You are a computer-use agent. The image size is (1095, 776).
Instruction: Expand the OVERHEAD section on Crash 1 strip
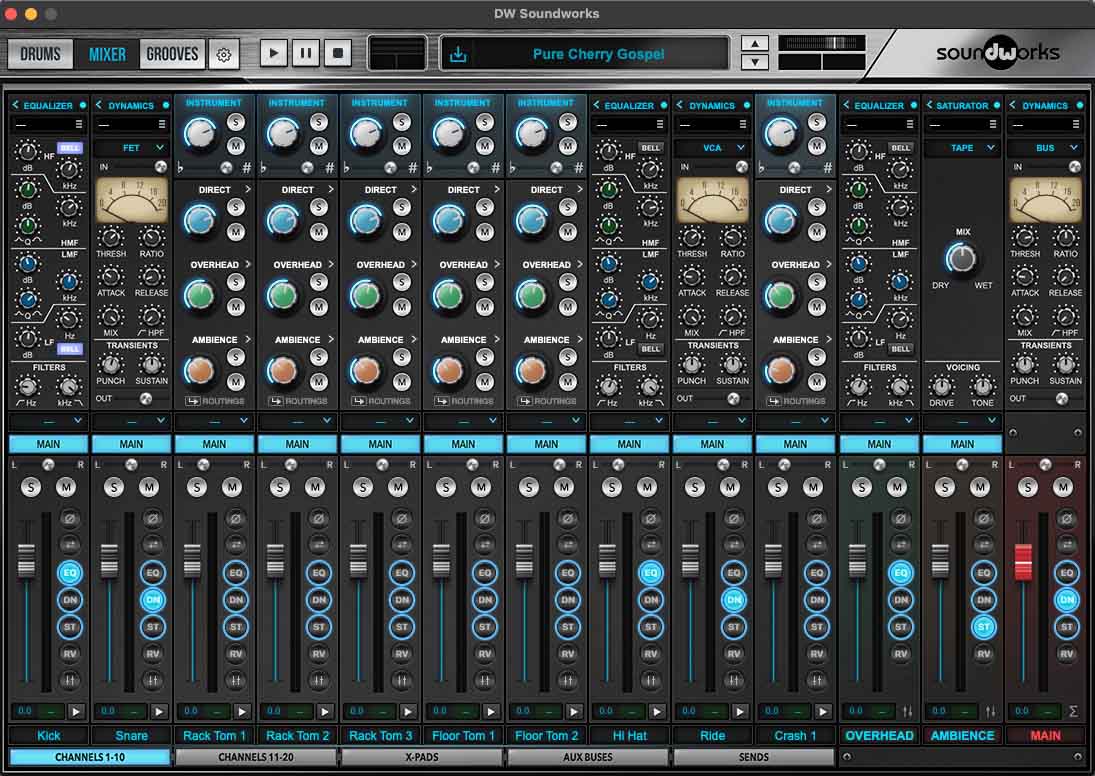tap(828, 265)
